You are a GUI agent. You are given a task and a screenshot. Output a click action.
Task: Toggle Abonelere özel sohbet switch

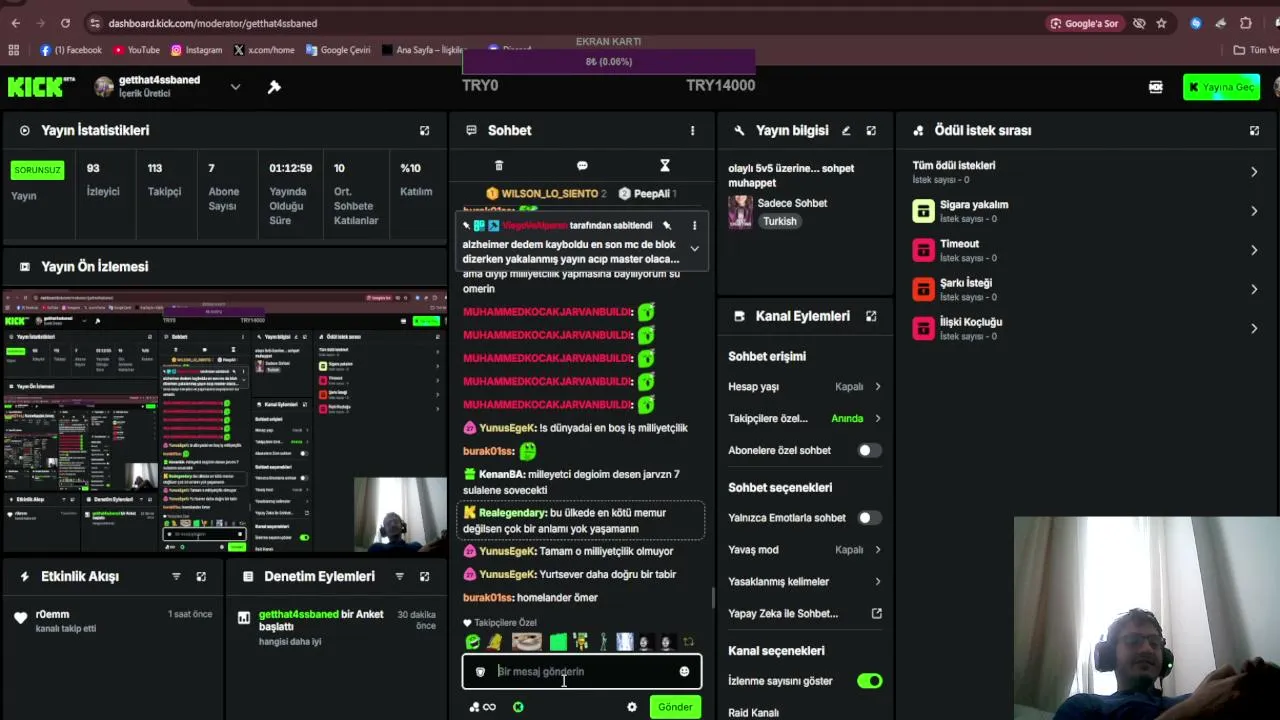tap(870, 451)
